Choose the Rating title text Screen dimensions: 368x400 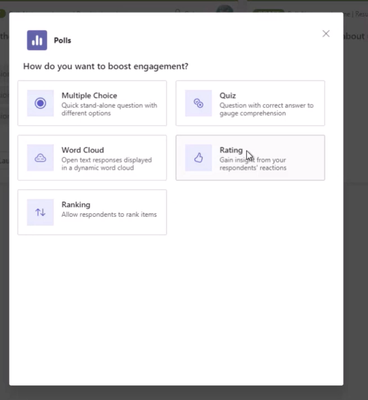231,150
